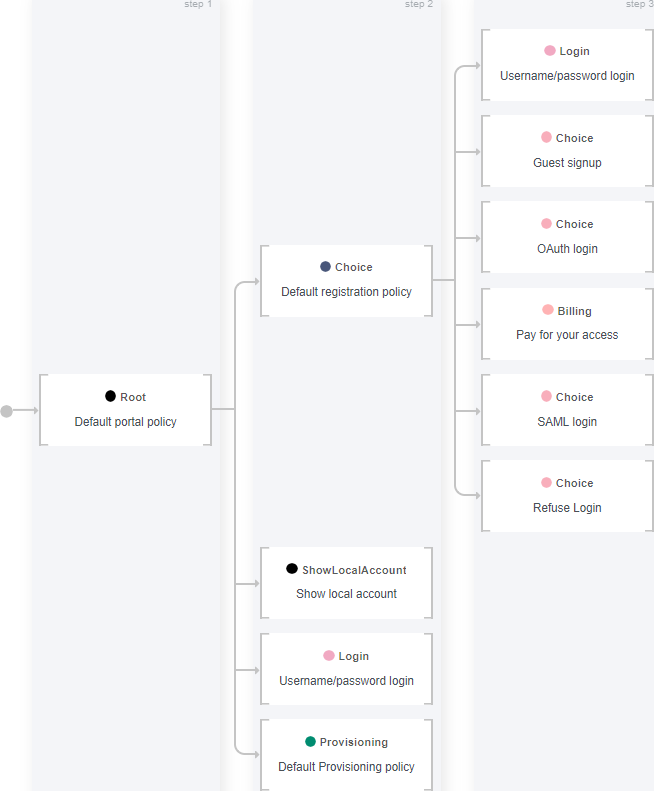The height and width of the screenshot is (791, 654).
Task: Click the pink dot on the Billing node
Action: (x=548, y=309)
